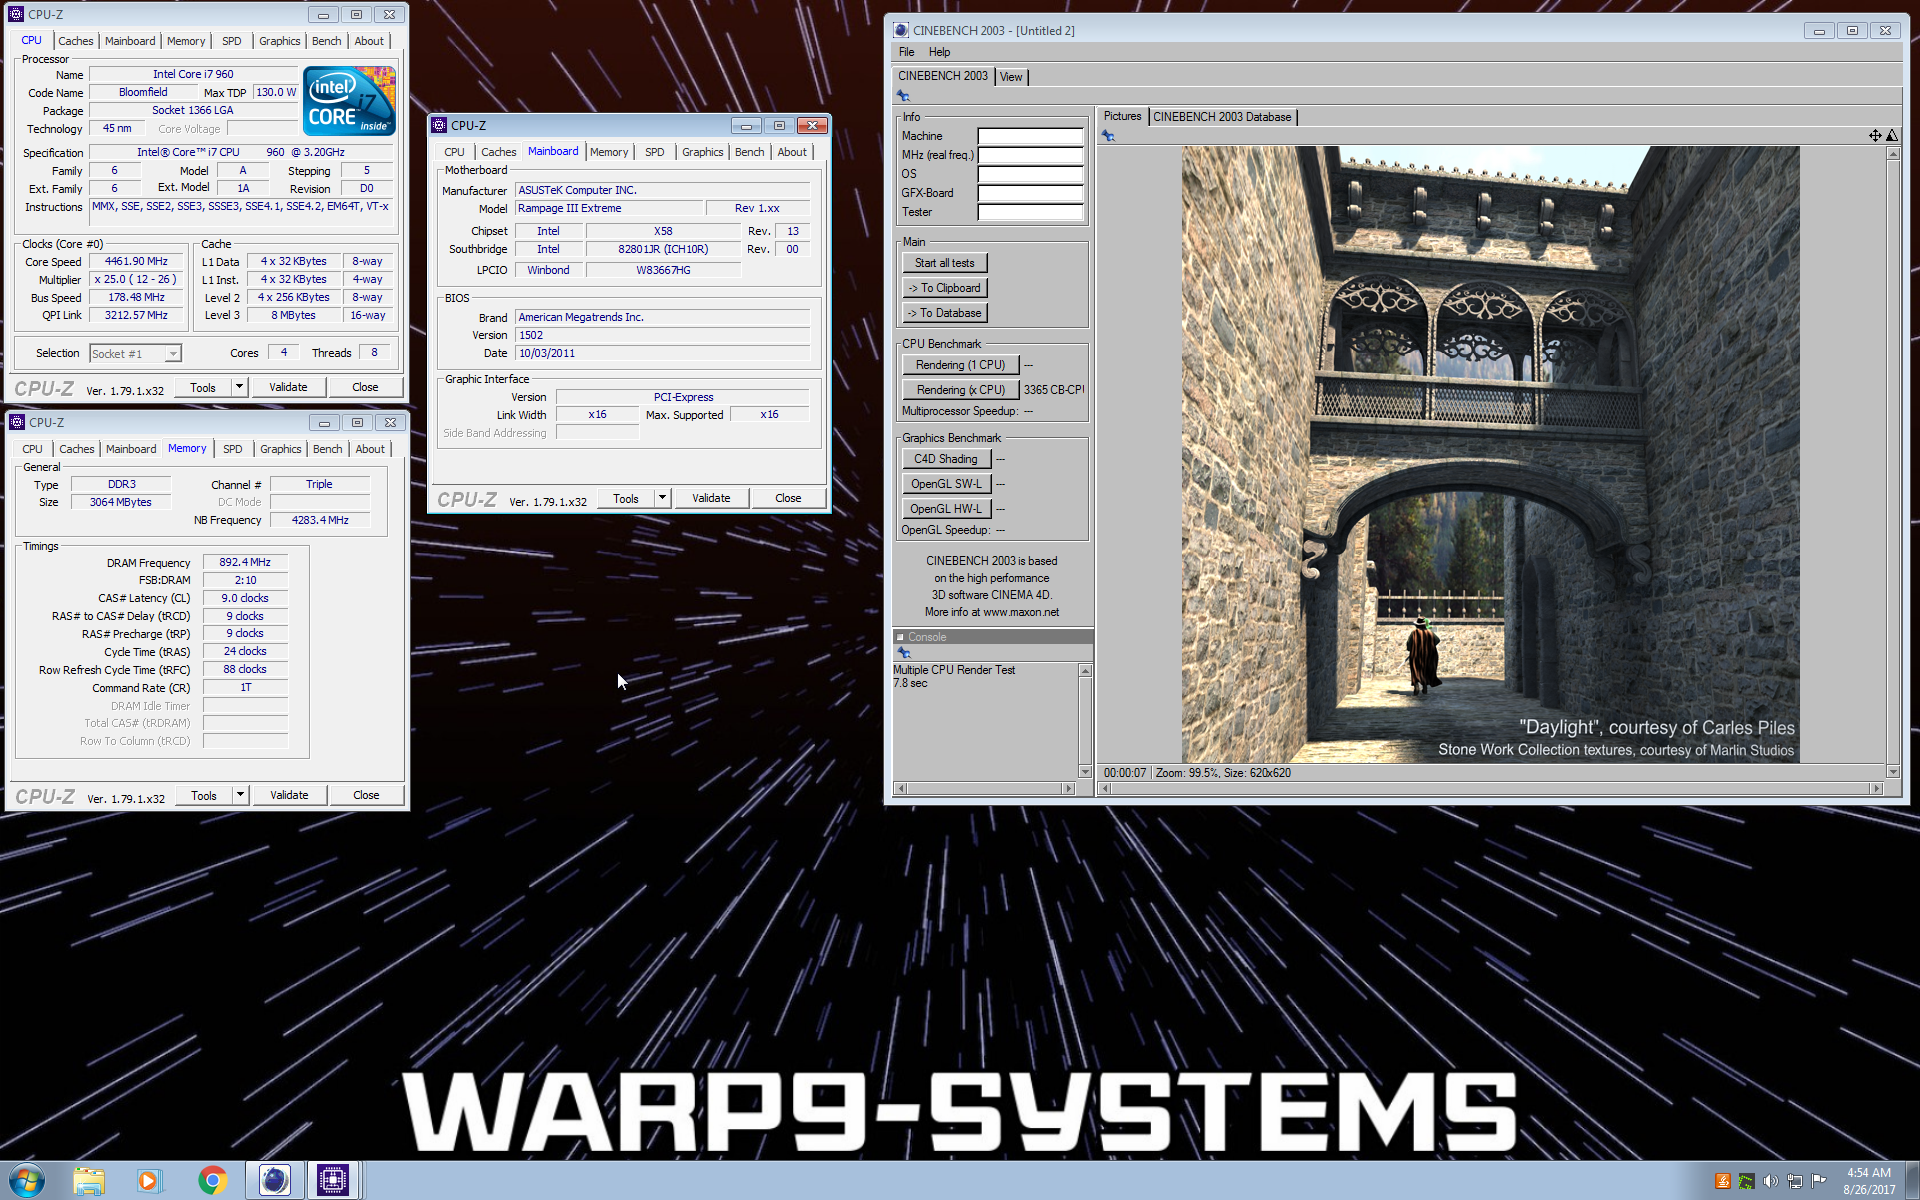The image size is (1920, 1200).
Task: Select the Pictures tab in CINEBENCH
Action: click(x=1122, y=116)
